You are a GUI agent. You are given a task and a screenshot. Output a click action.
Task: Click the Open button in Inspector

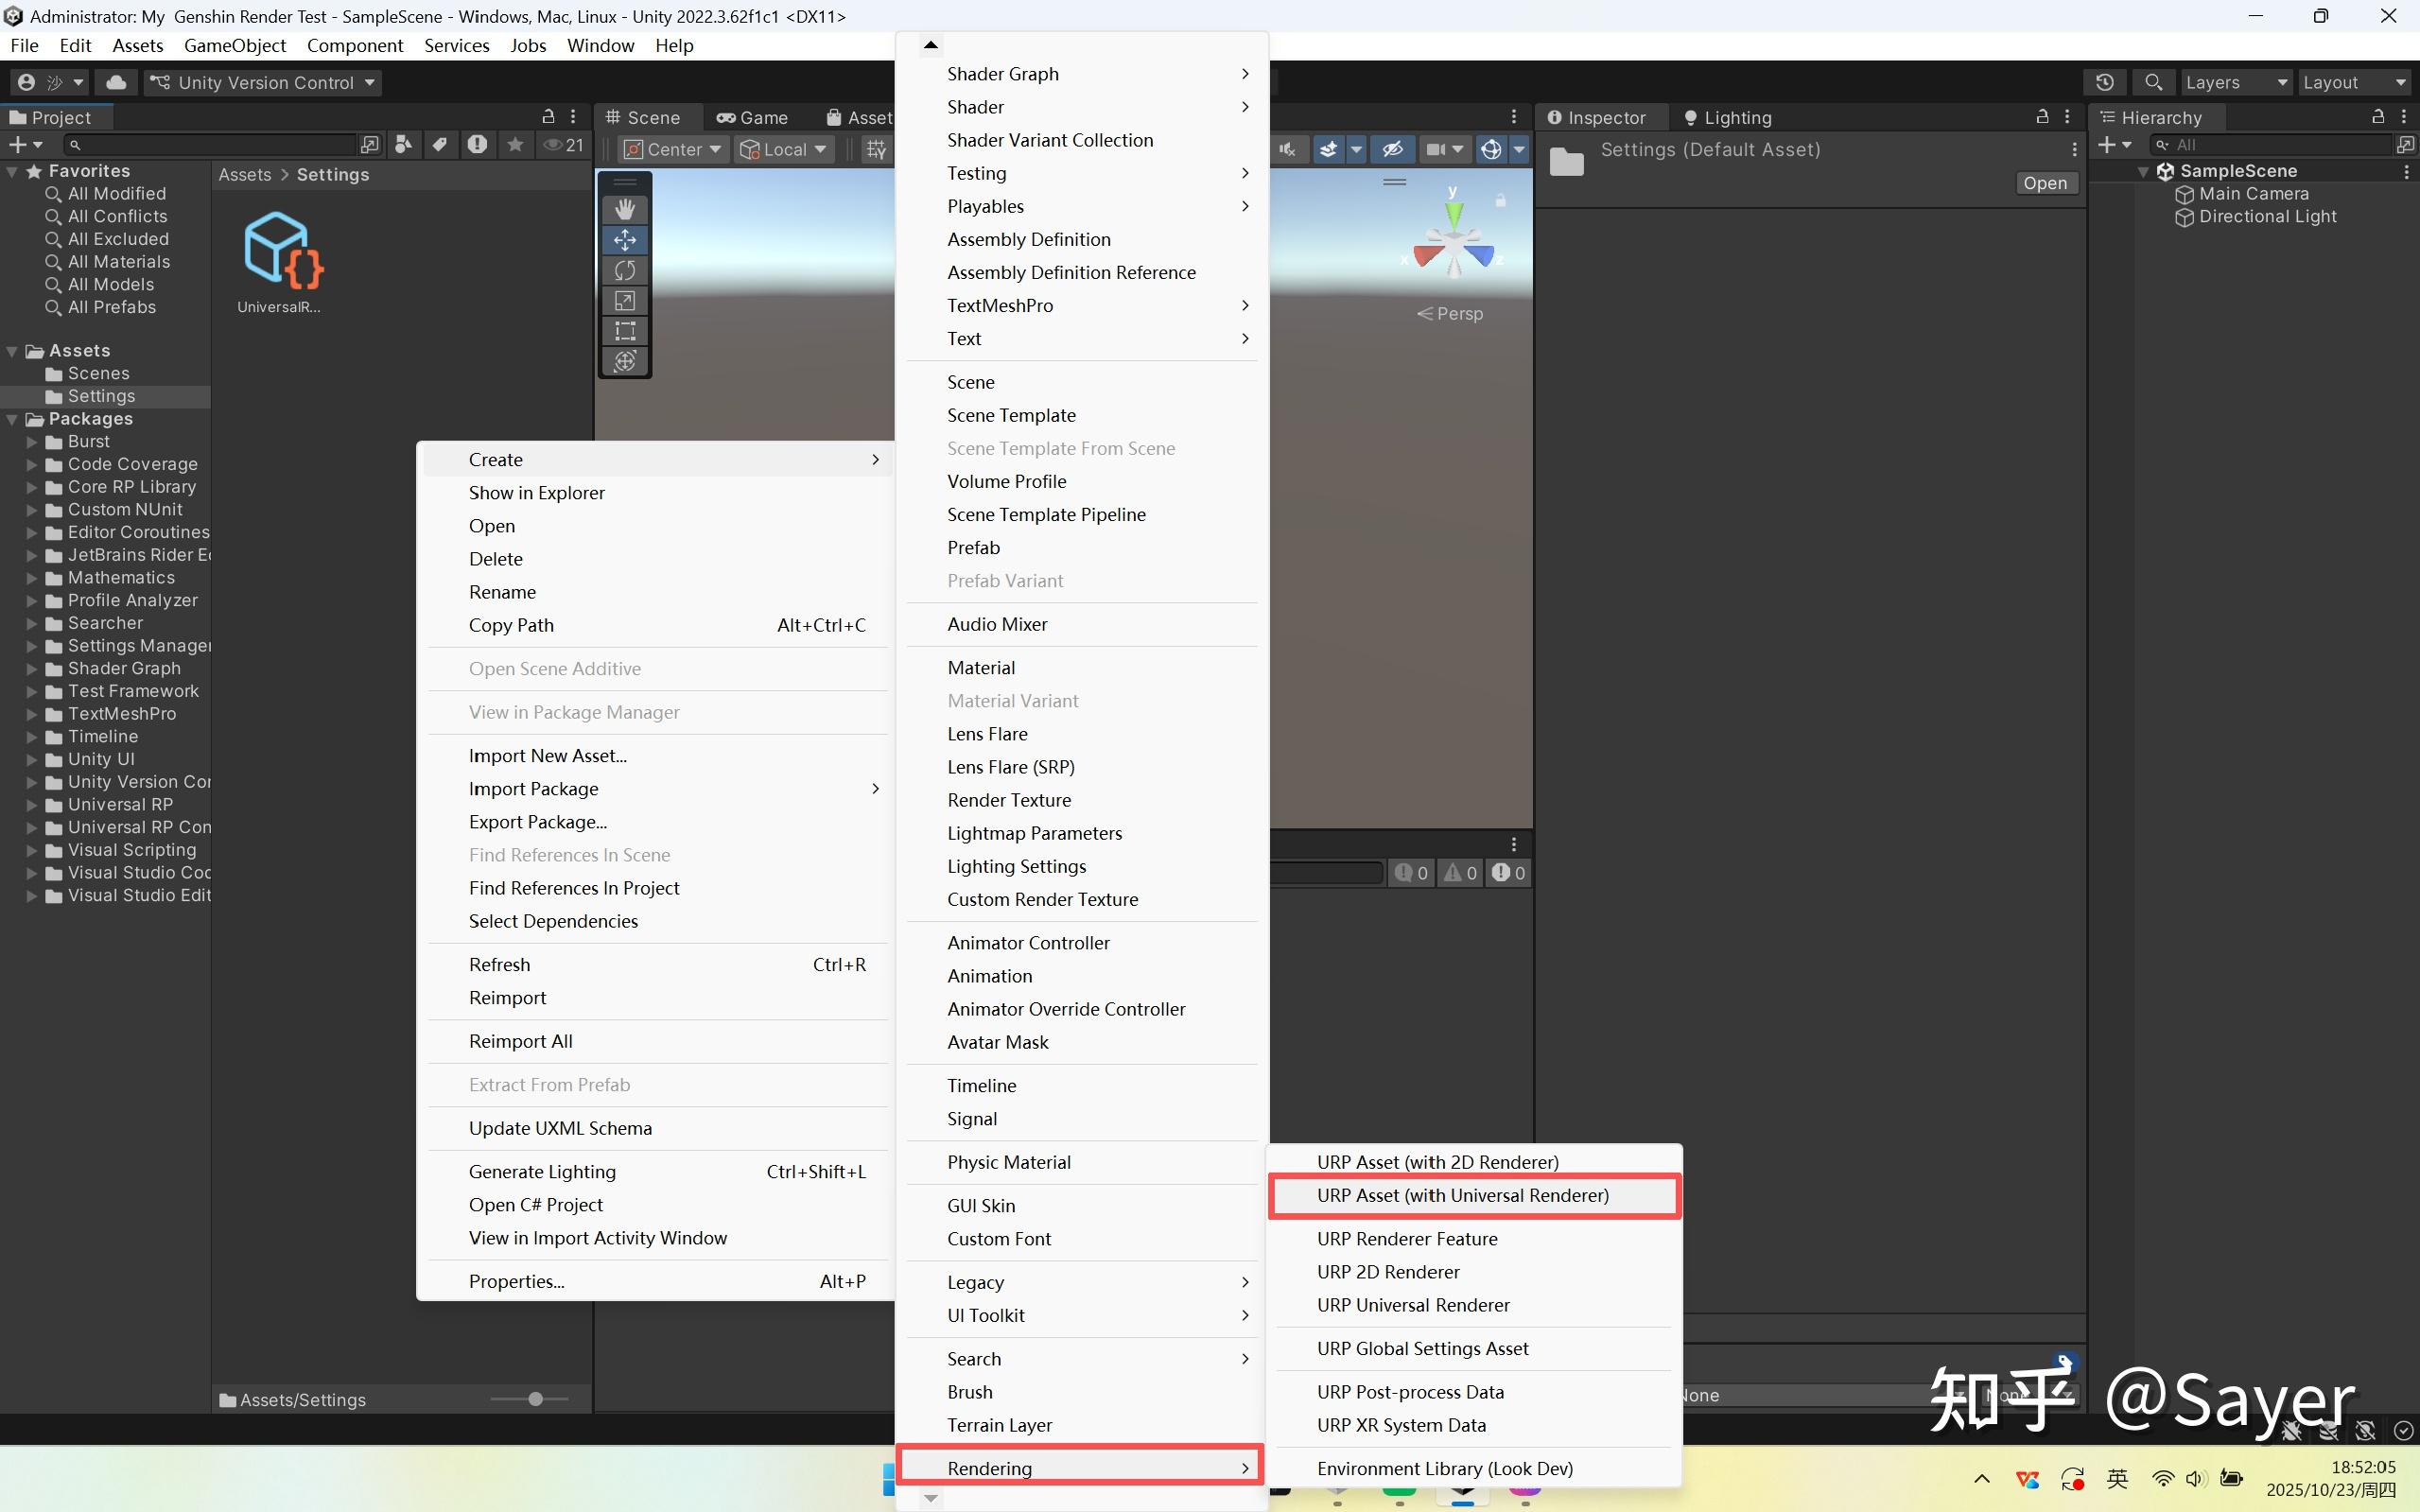(x=2044, y=183)
